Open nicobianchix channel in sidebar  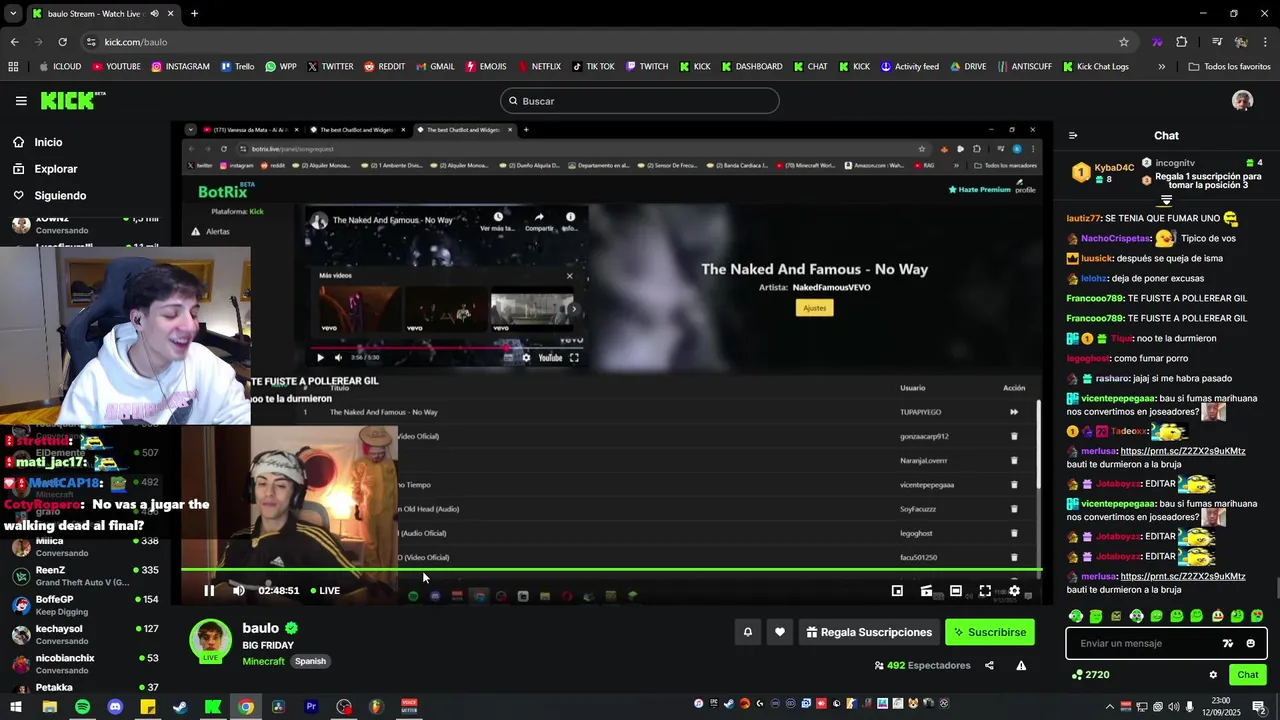pos(85,664)
